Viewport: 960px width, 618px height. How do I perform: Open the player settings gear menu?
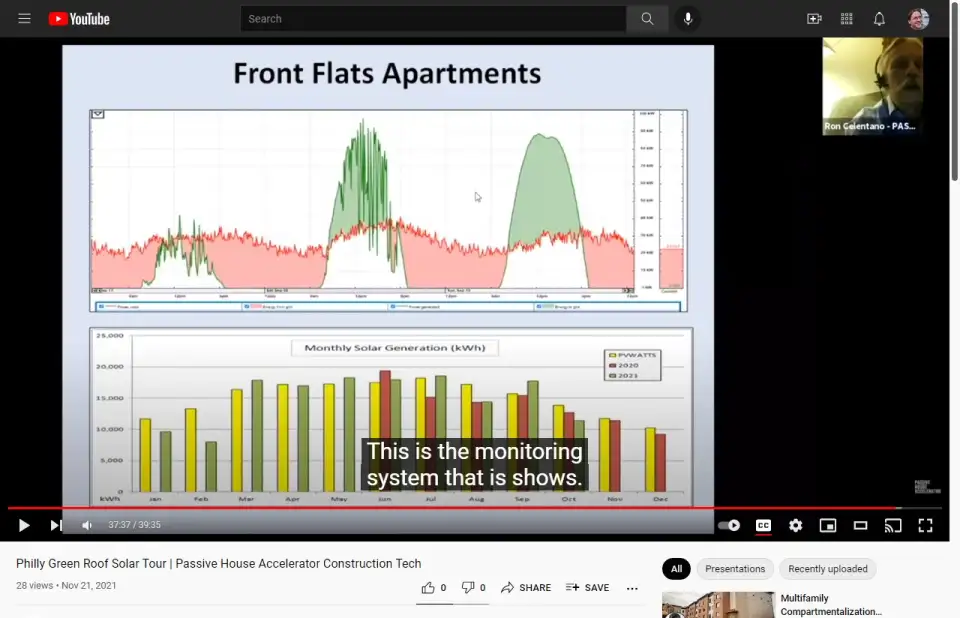(x=795, y=525)
